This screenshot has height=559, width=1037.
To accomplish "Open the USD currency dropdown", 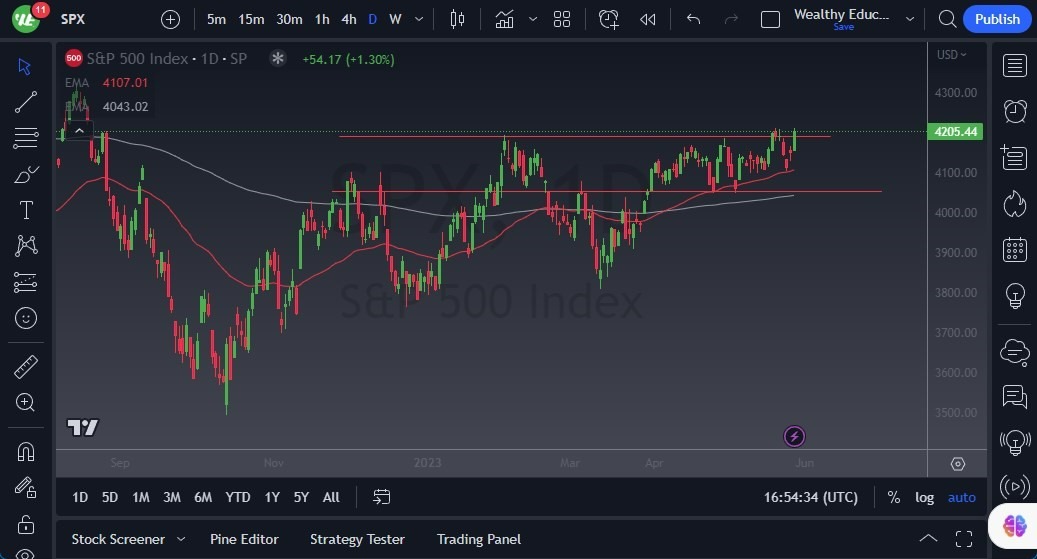I will tap(951, 55).
